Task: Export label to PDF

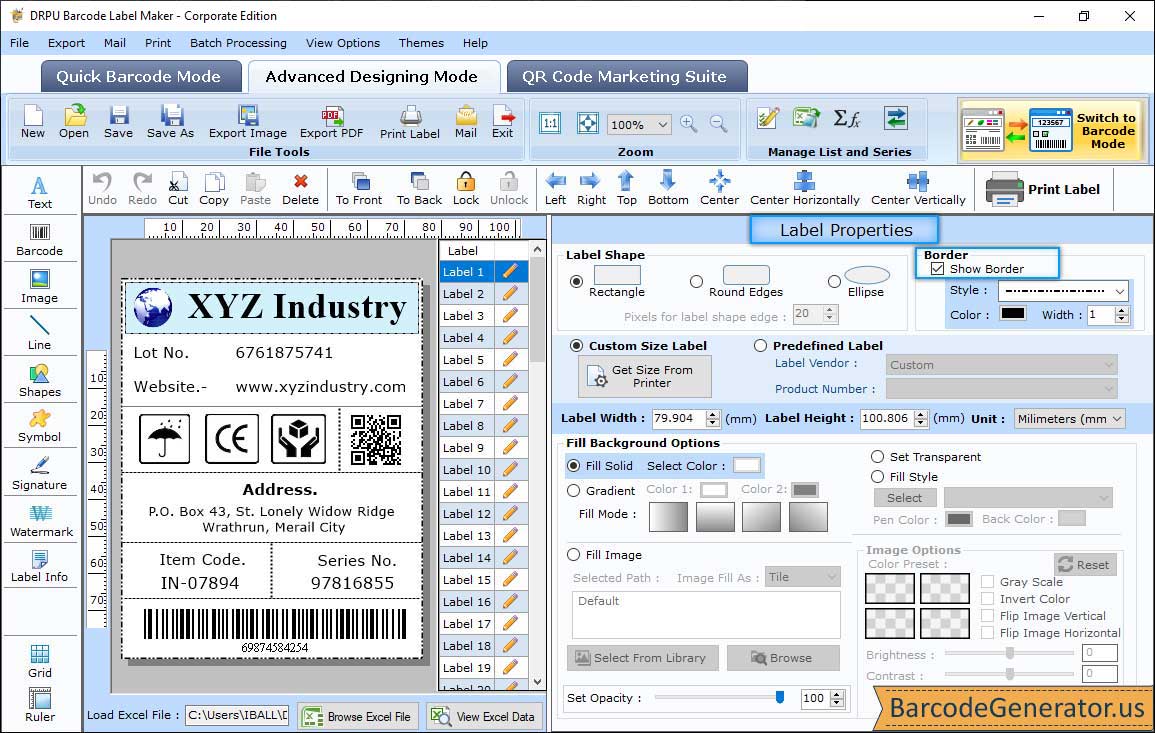Action: pos(331,122)
